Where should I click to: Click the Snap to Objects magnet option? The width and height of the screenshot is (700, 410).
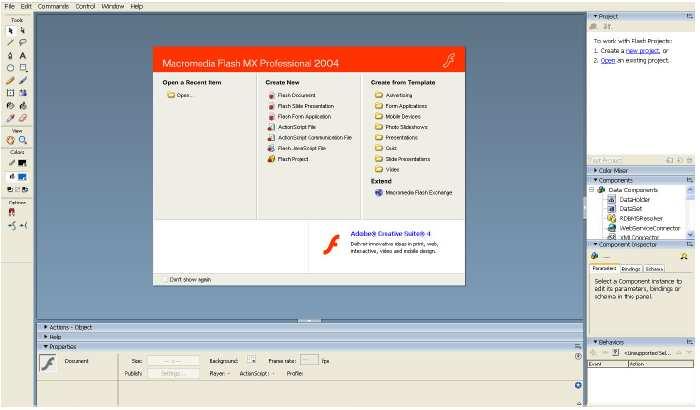[12, 213]
